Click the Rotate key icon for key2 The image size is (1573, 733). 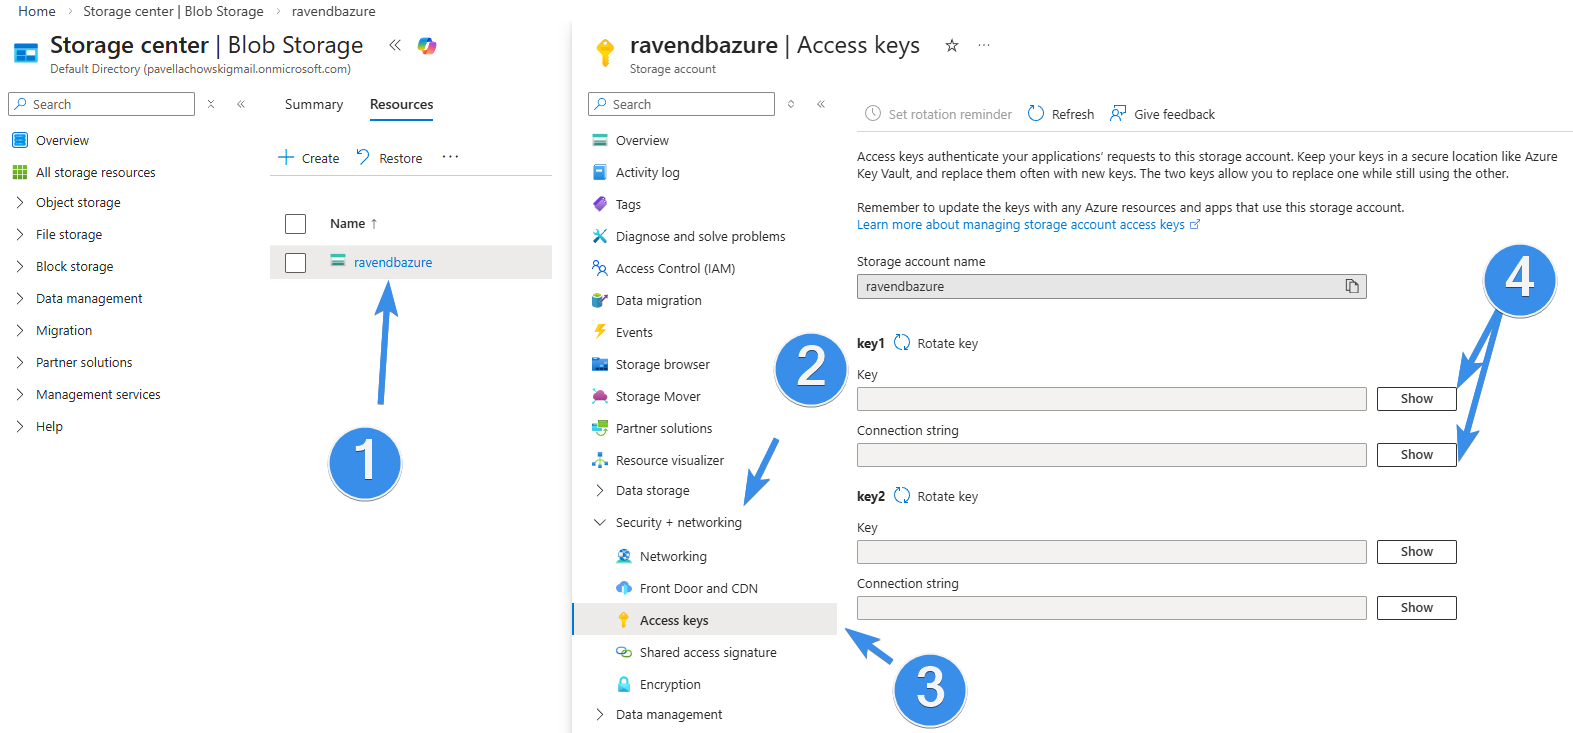tap(902, 496)
